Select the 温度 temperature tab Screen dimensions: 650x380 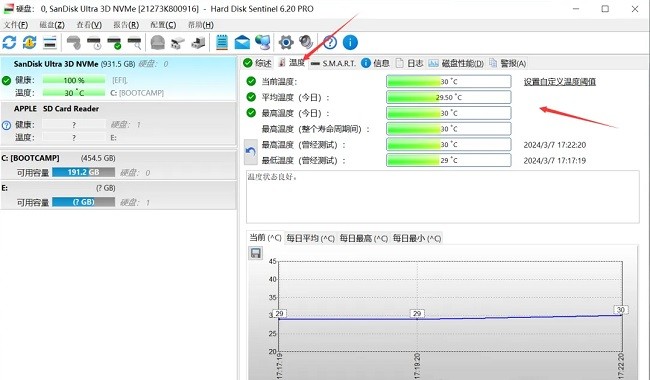[x=292, y=63]
